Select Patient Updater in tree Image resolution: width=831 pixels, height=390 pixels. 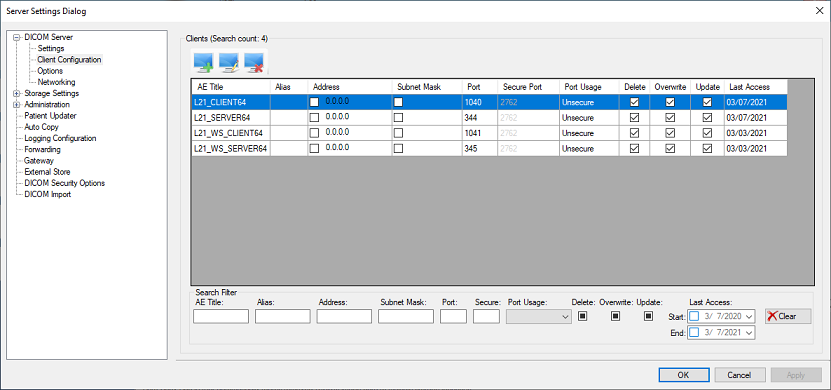point(50,116)
